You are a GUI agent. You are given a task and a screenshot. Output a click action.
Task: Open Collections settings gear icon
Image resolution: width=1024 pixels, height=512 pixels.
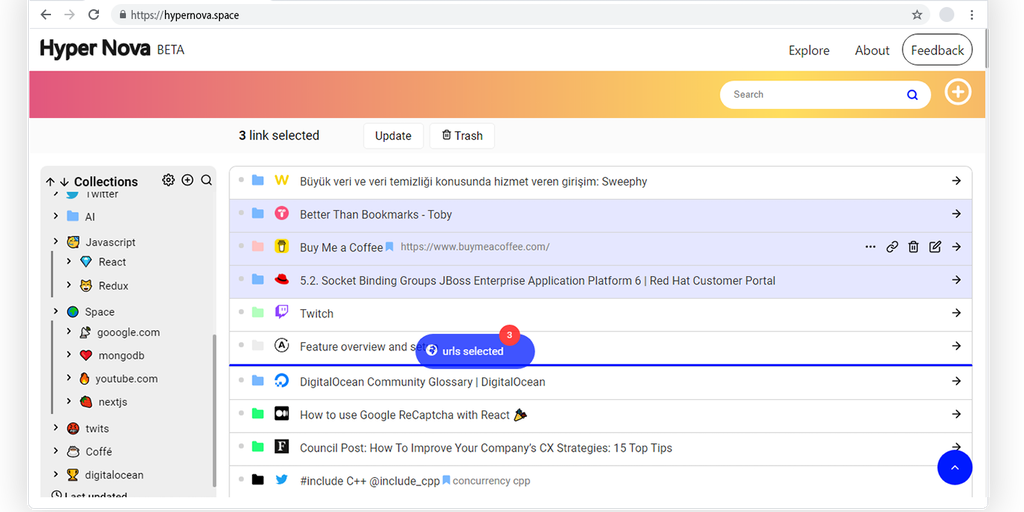click(x=168, y=181)
